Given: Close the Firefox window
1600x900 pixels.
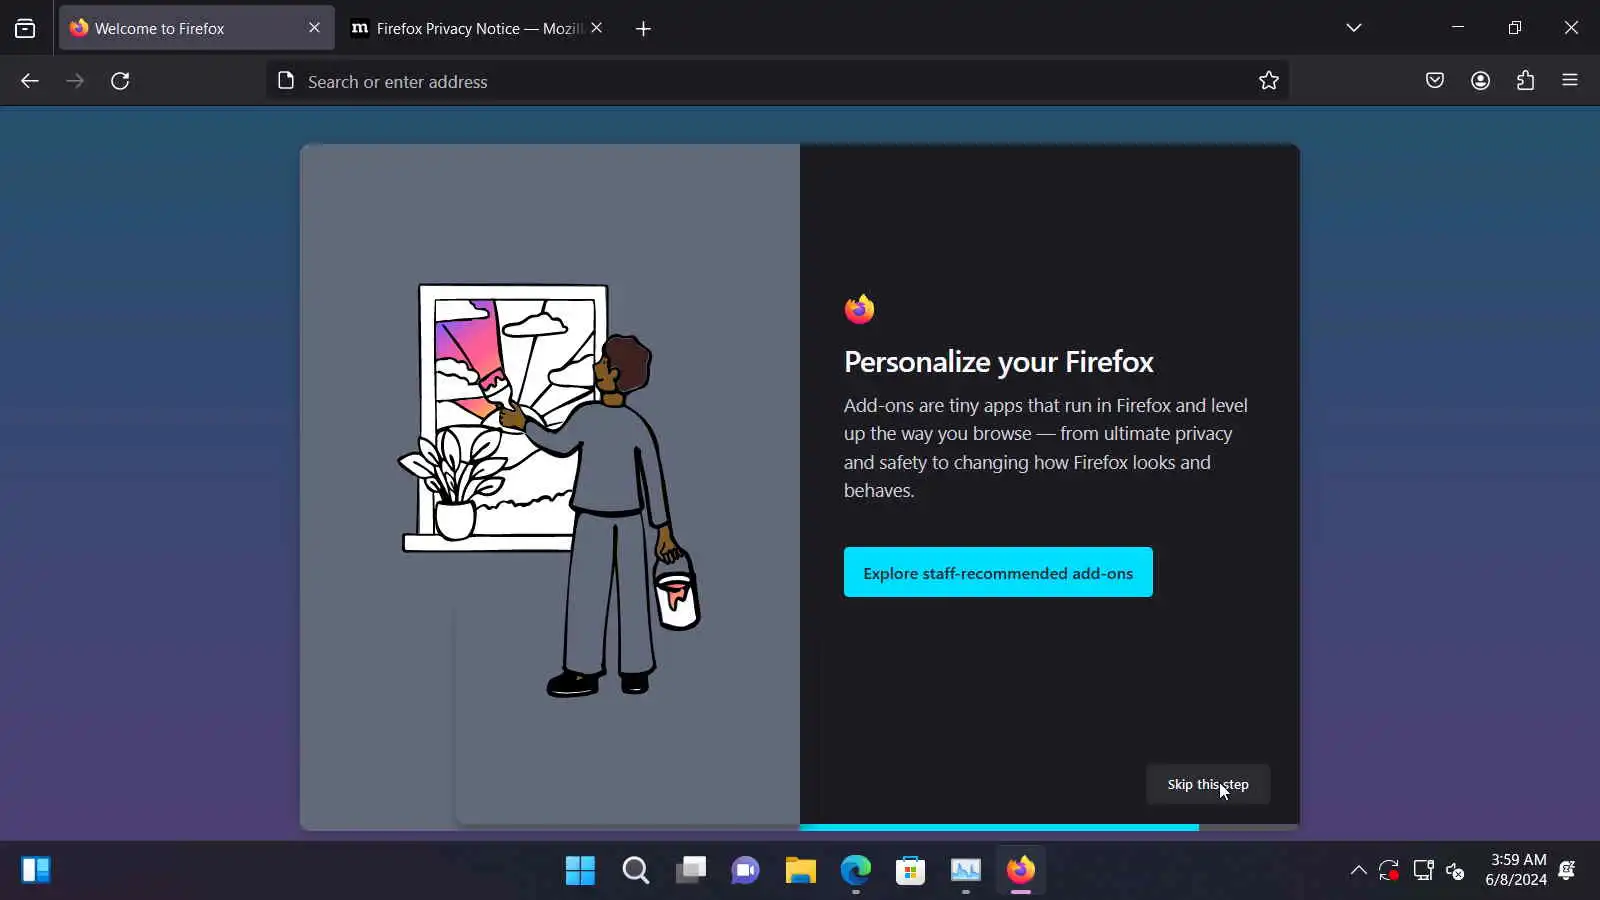Looking at the screenshot, I should tap(1571, 28).
